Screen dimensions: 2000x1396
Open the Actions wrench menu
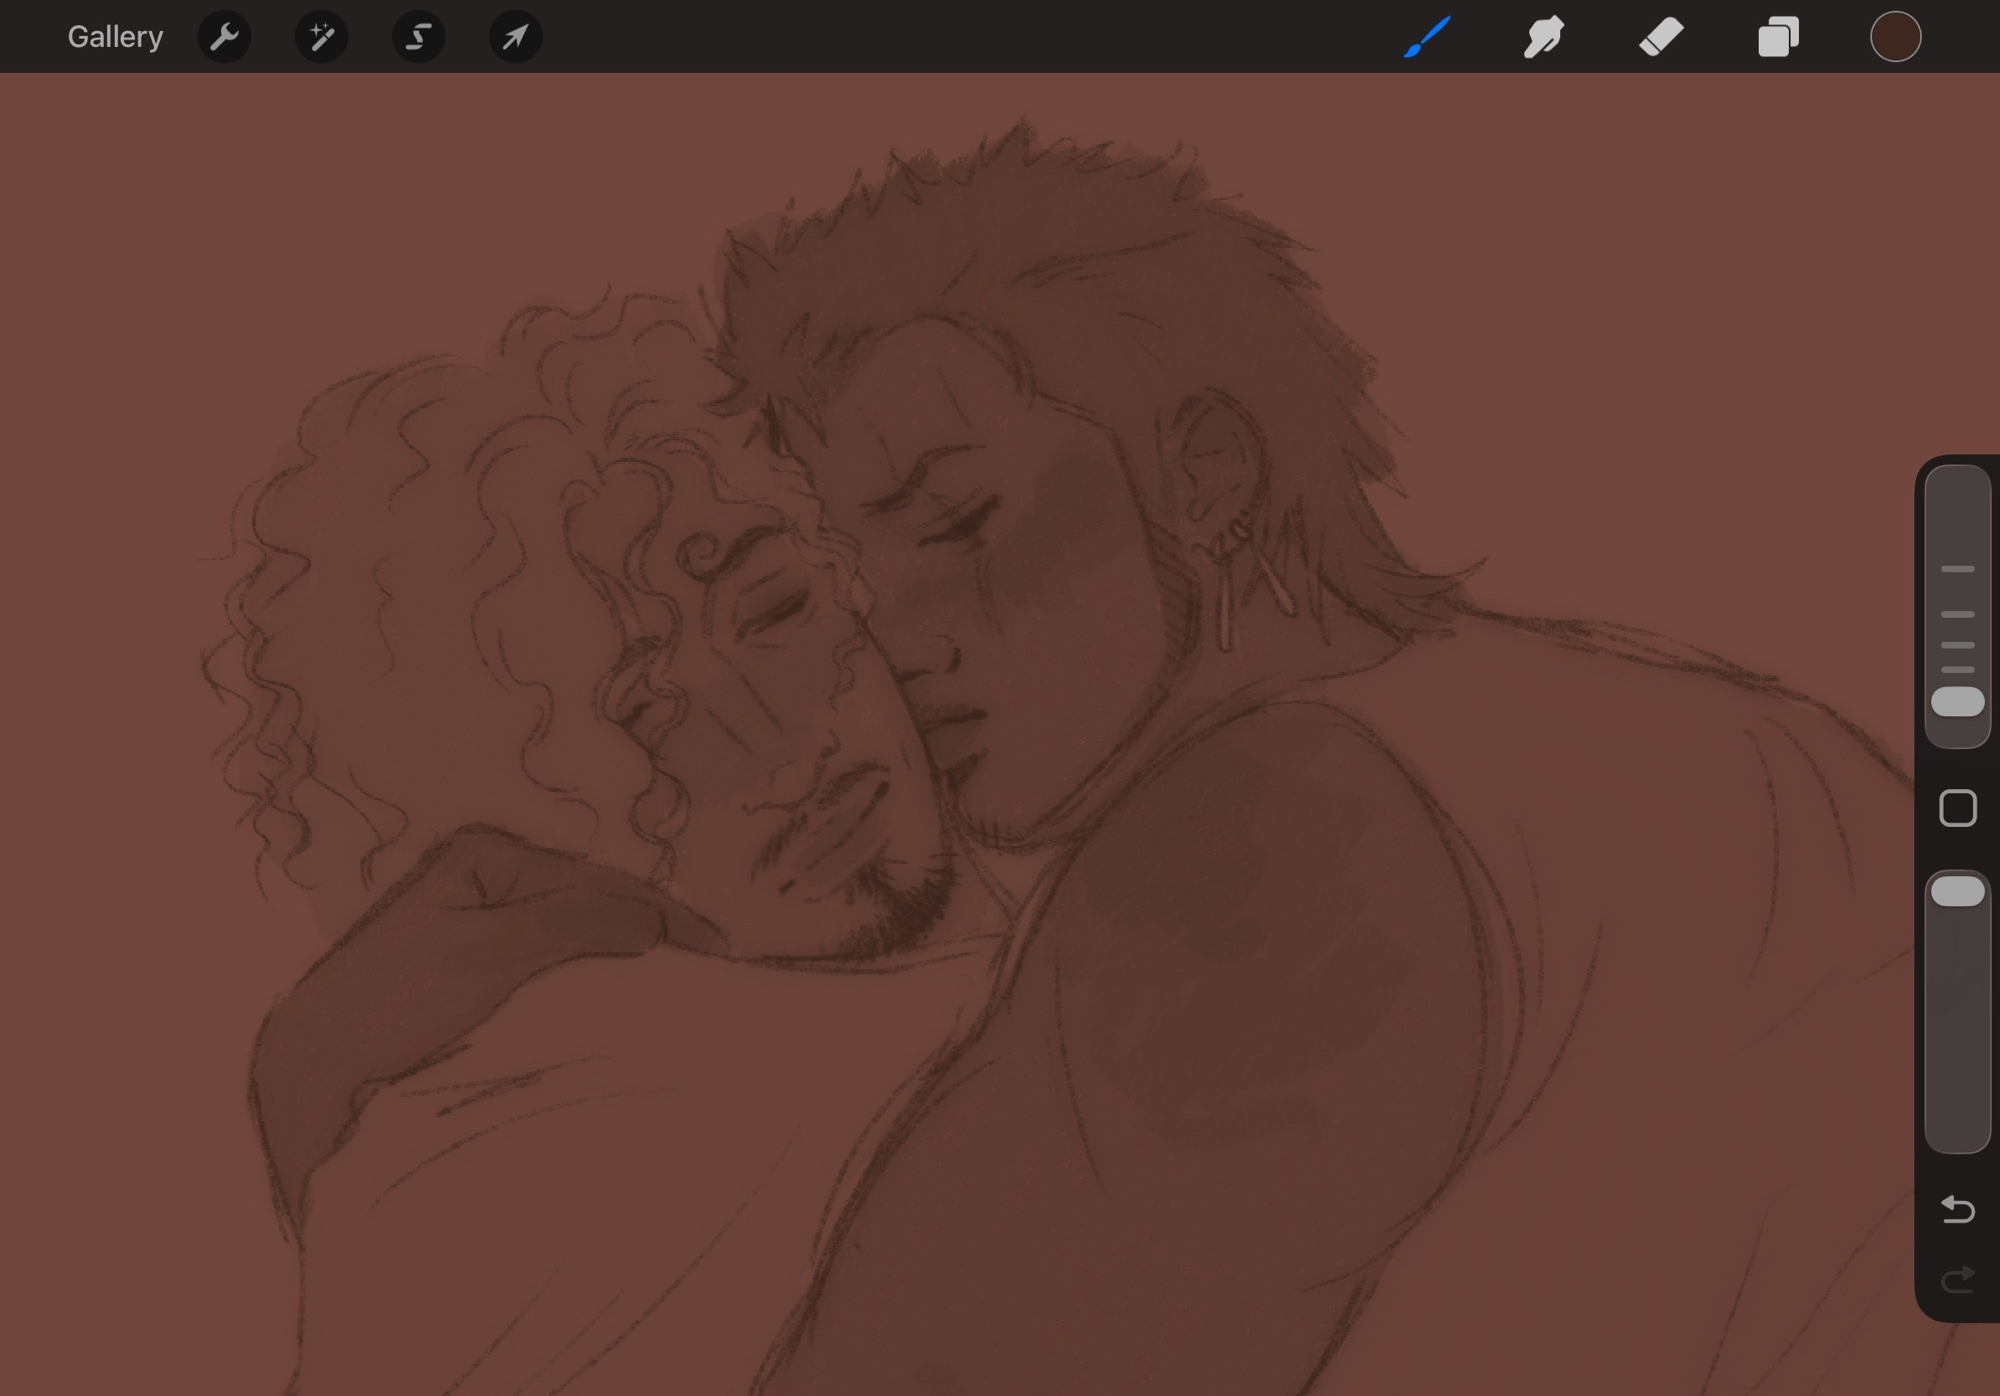pyautogui.click(x=224, y=37)
